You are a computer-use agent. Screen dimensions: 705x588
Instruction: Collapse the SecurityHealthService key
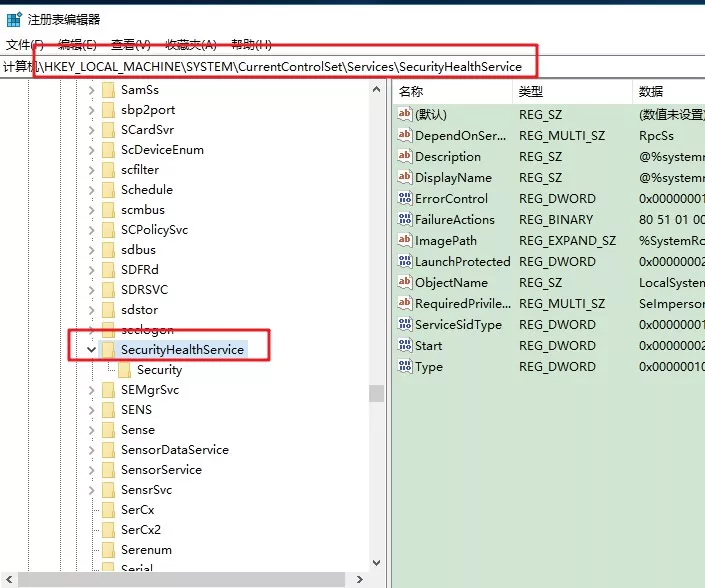click(91, 349)
